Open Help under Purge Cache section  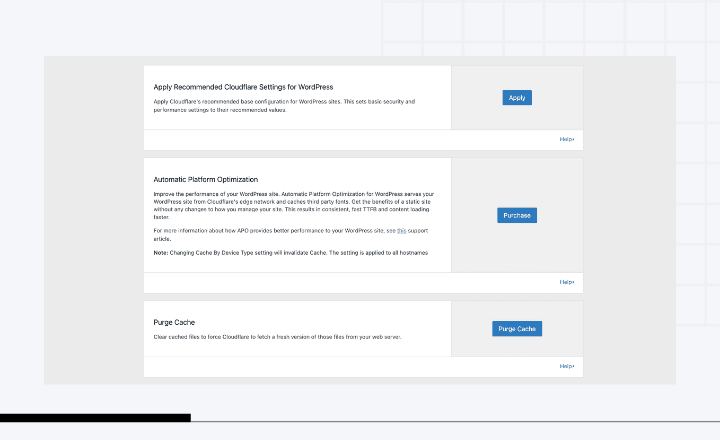click(x=567, y=366)
